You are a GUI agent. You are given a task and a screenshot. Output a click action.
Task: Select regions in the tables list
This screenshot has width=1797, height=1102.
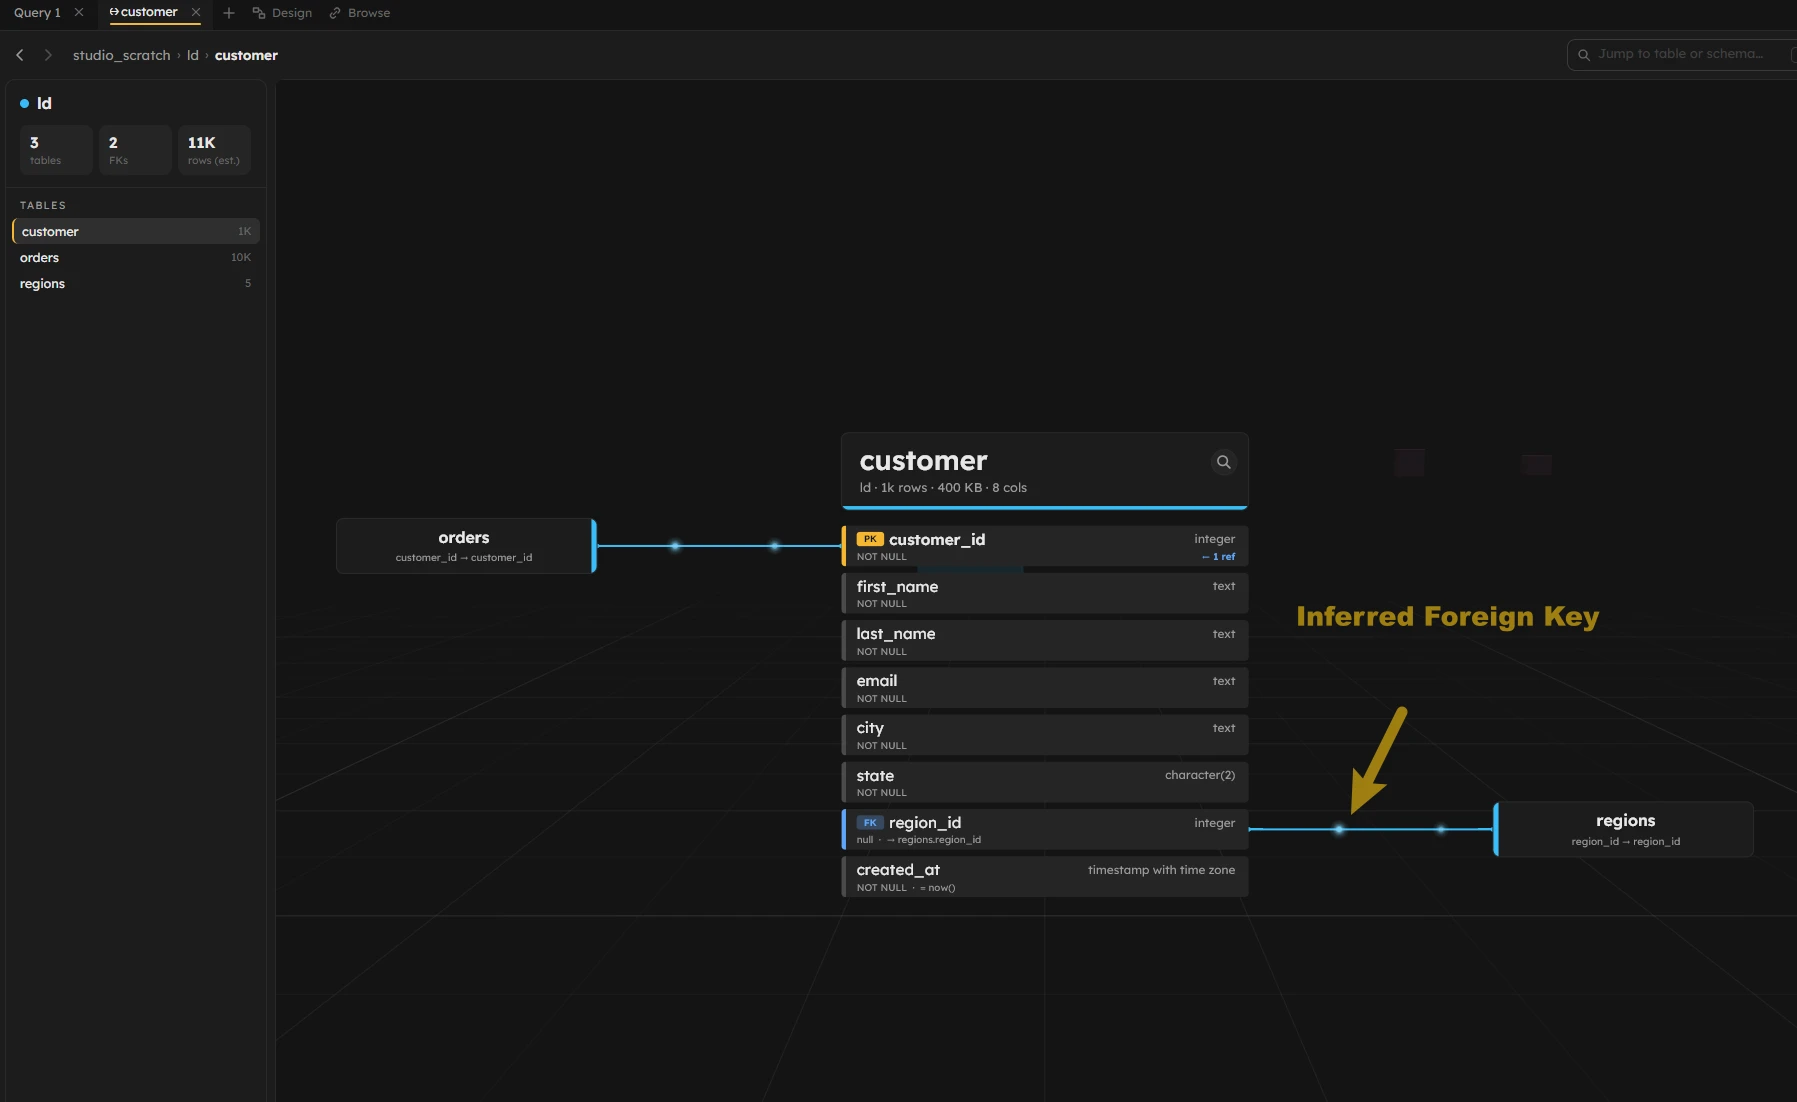(x=136, y=283)
